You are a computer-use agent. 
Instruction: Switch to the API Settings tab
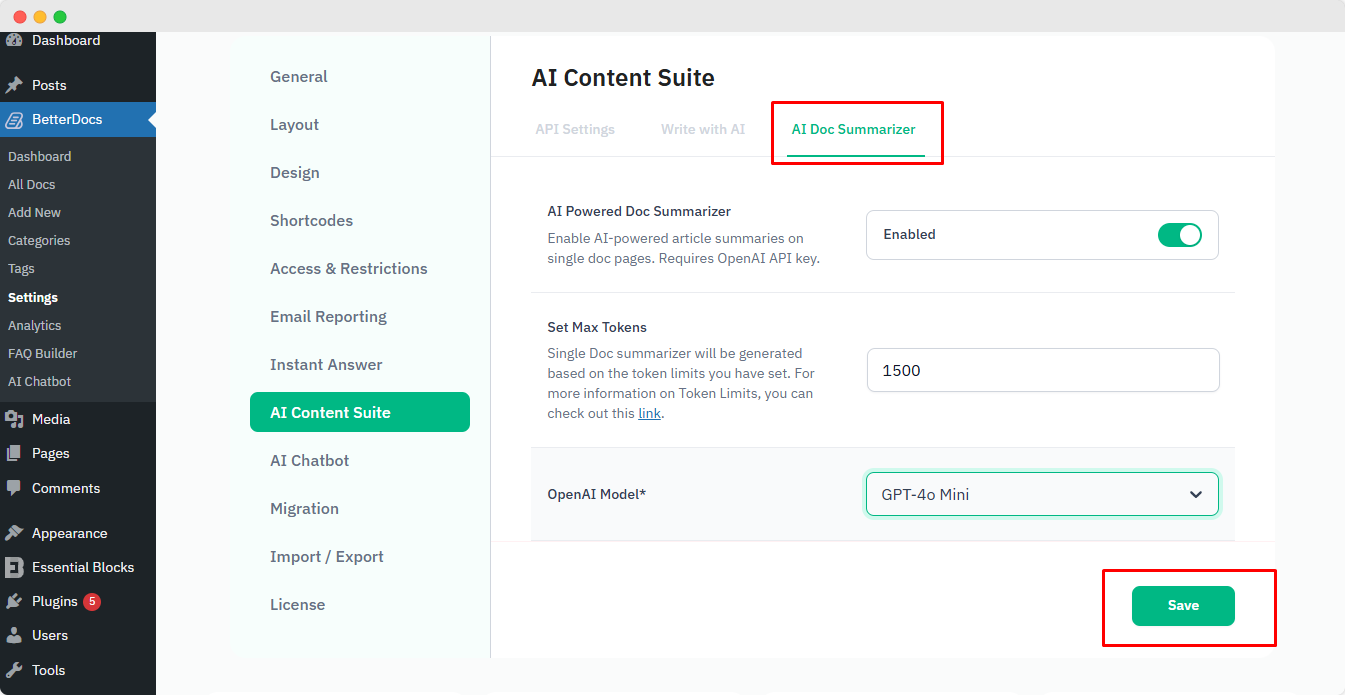[575, 129]
